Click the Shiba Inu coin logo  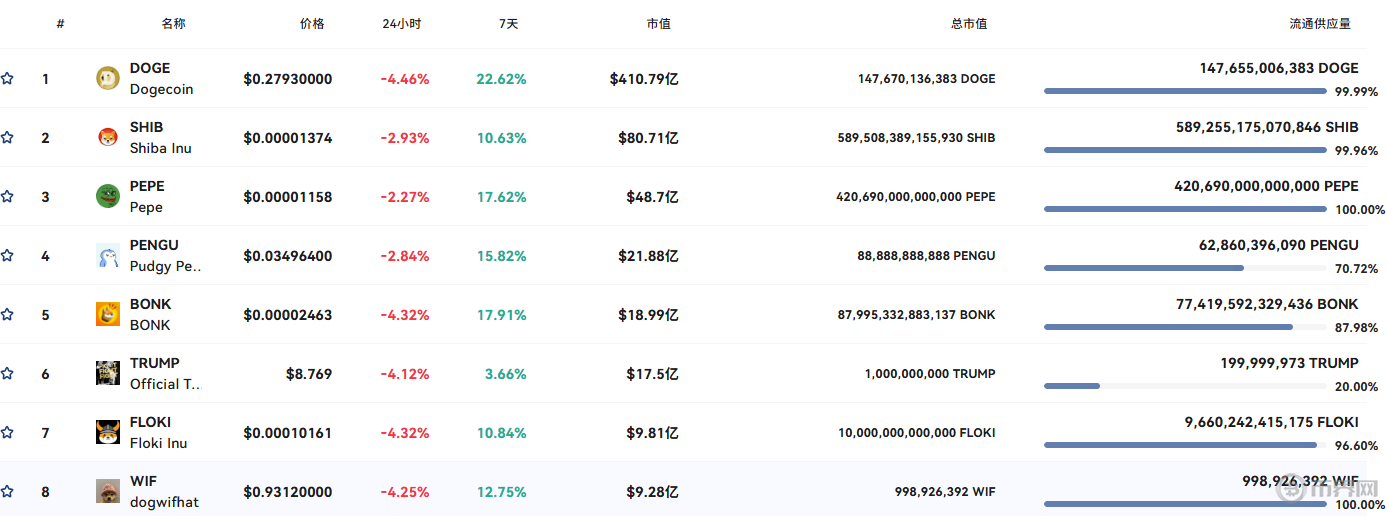[107, 137]
